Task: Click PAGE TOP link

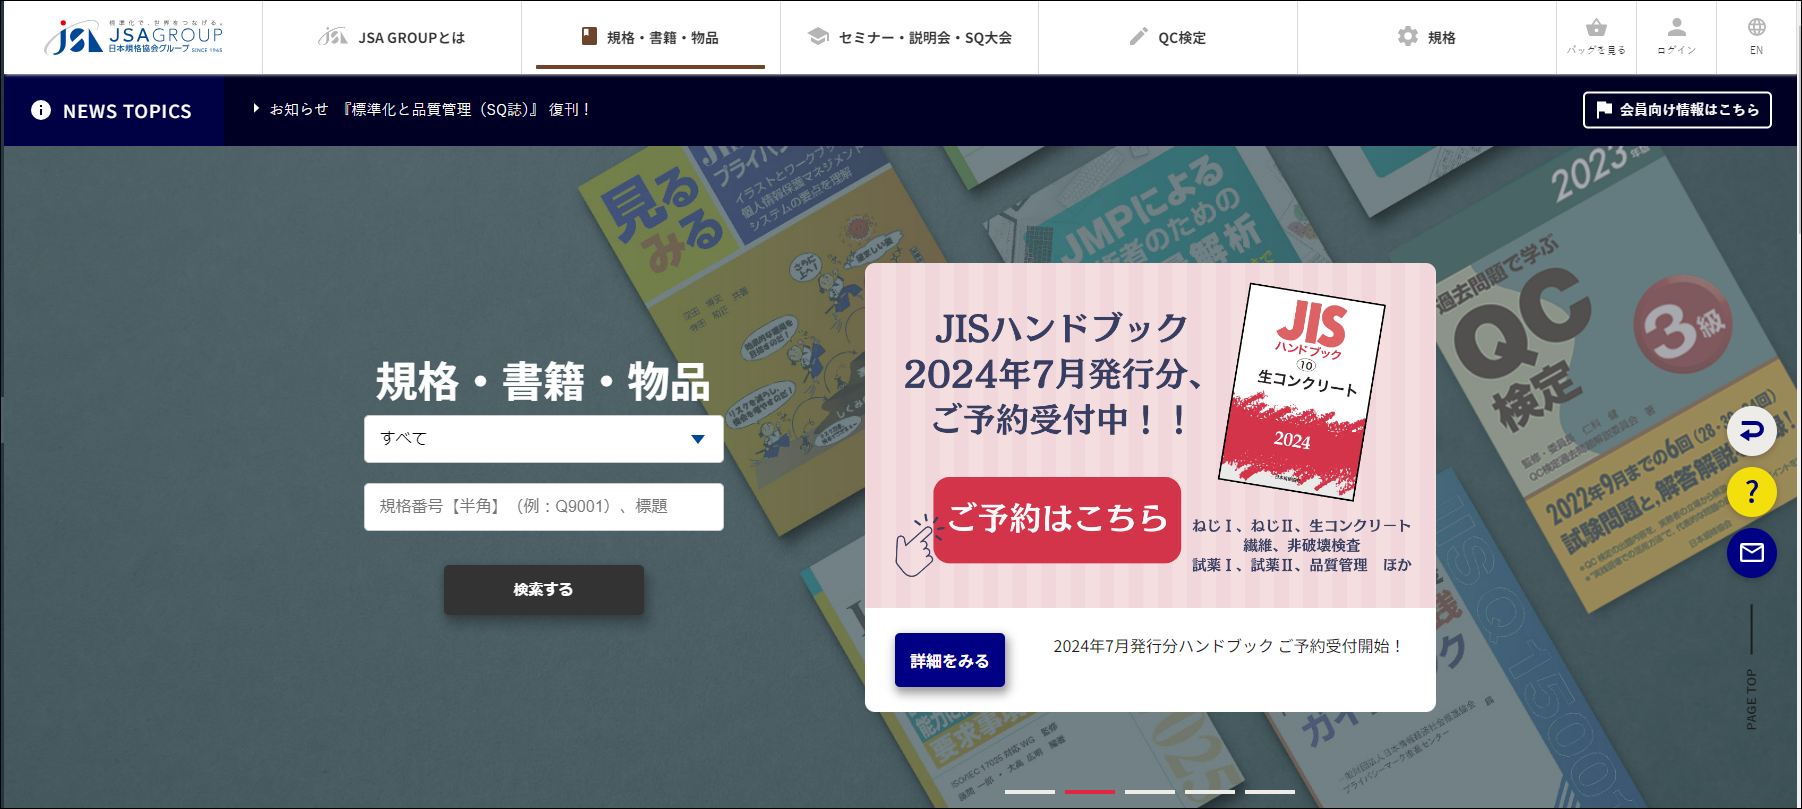Action: point(1751,698)
